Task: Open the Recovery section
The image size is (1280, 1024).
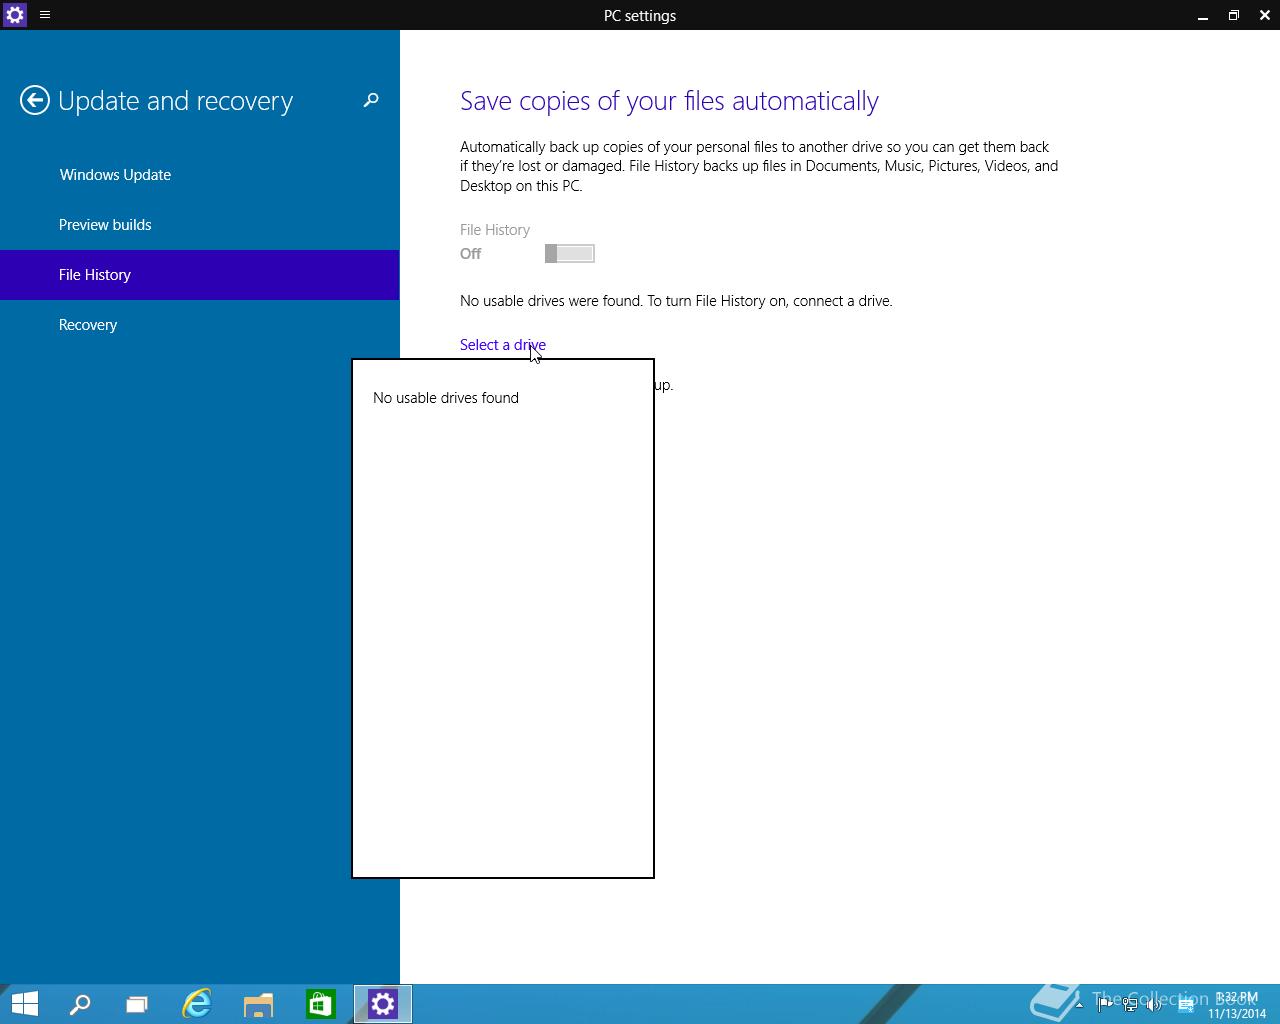Action: (x=199, y=325)
